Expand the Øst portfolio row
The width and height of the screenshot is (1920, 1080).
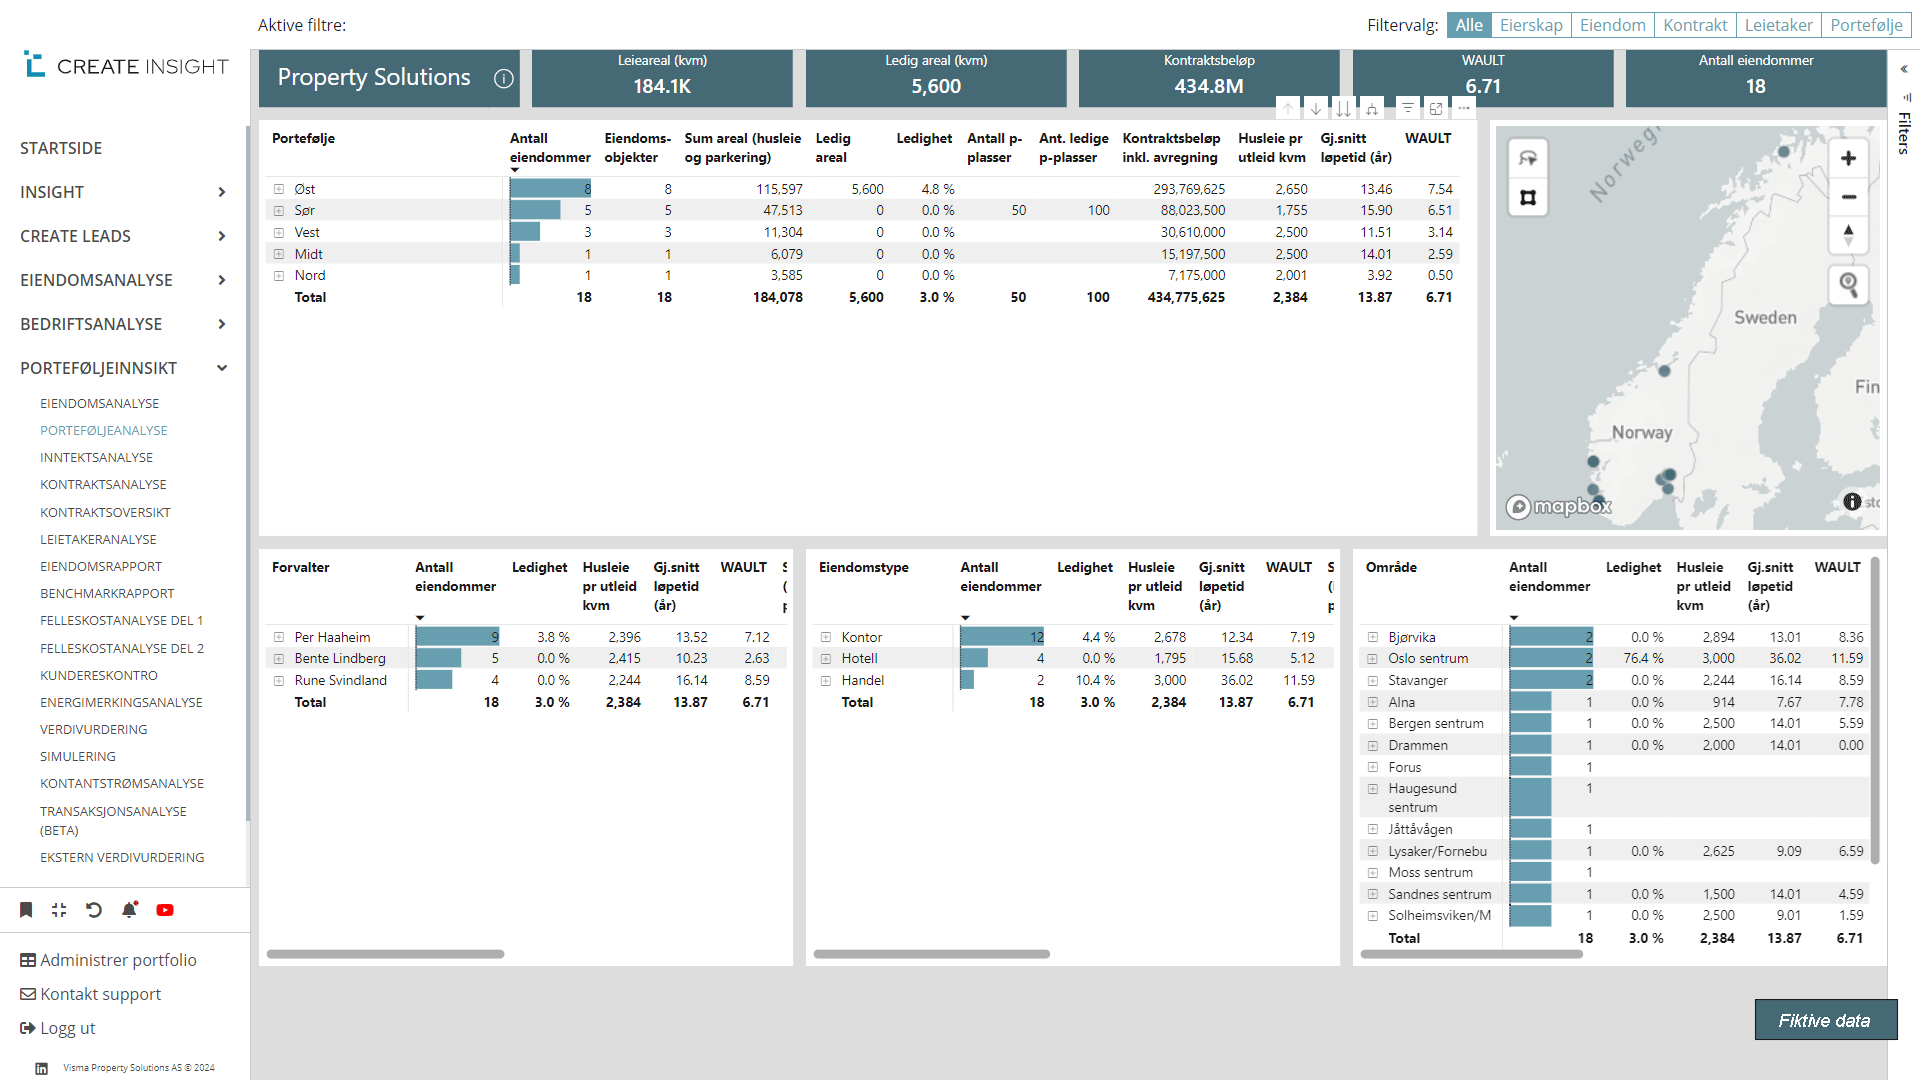[x=279, y=189]
